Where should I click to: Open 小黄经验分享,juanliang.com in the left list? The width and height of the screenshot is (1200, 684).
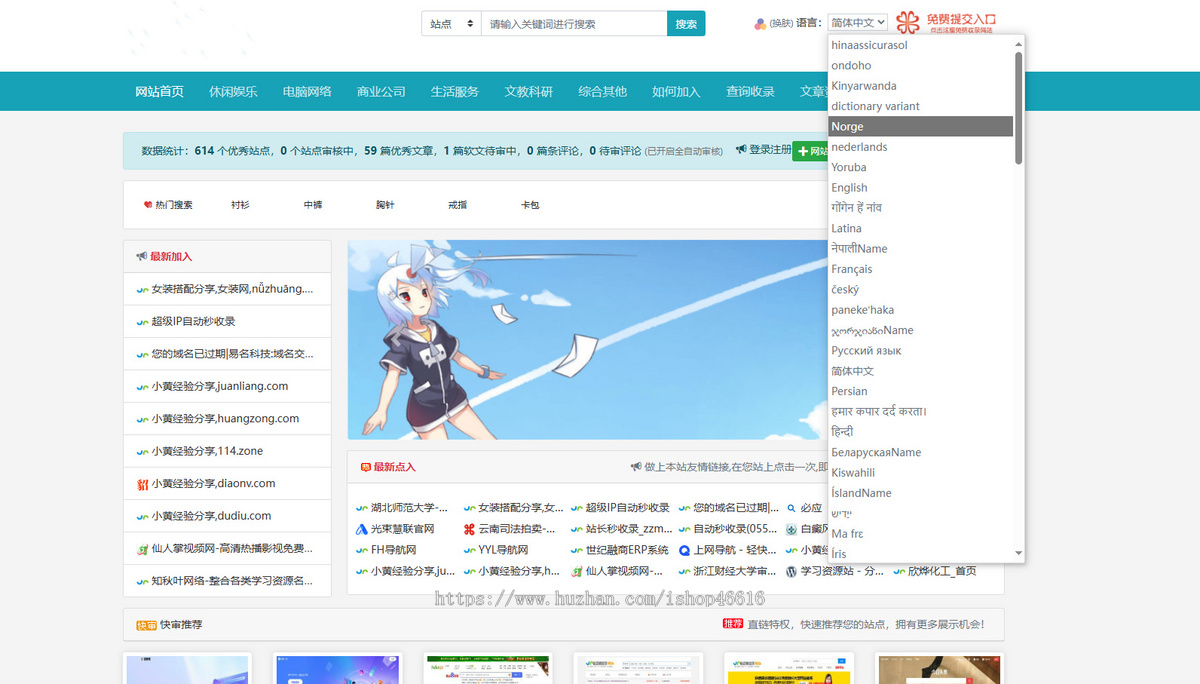pos(220,386)
